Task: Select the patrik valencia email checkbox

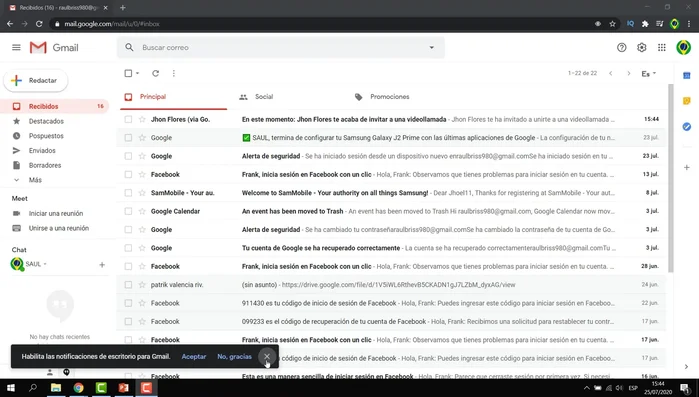Action: 128,284
